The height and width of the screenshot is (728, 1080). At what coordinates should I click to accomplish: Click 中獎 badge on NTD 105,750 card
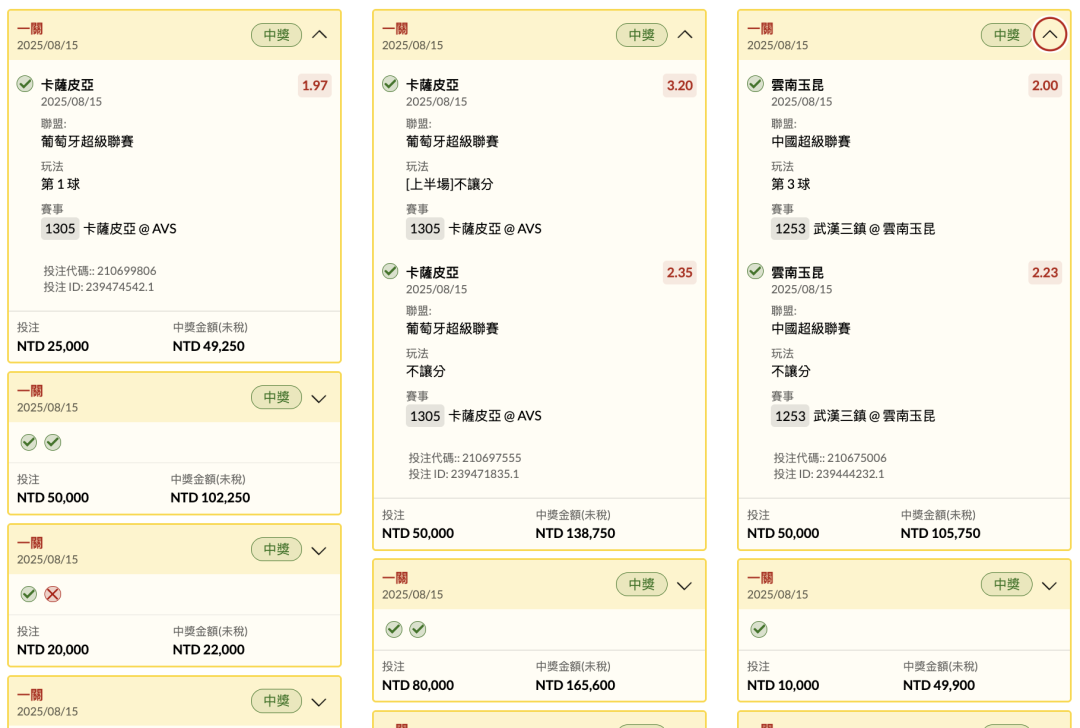tap(1006, 34)
